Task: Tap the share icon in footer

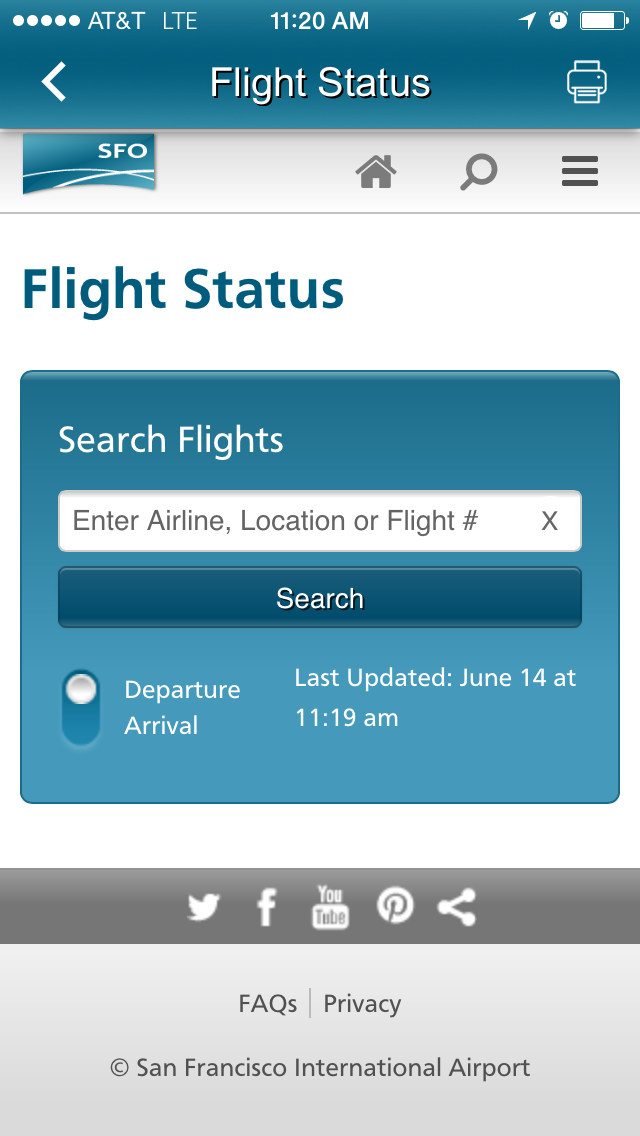Action: (457, 907)
